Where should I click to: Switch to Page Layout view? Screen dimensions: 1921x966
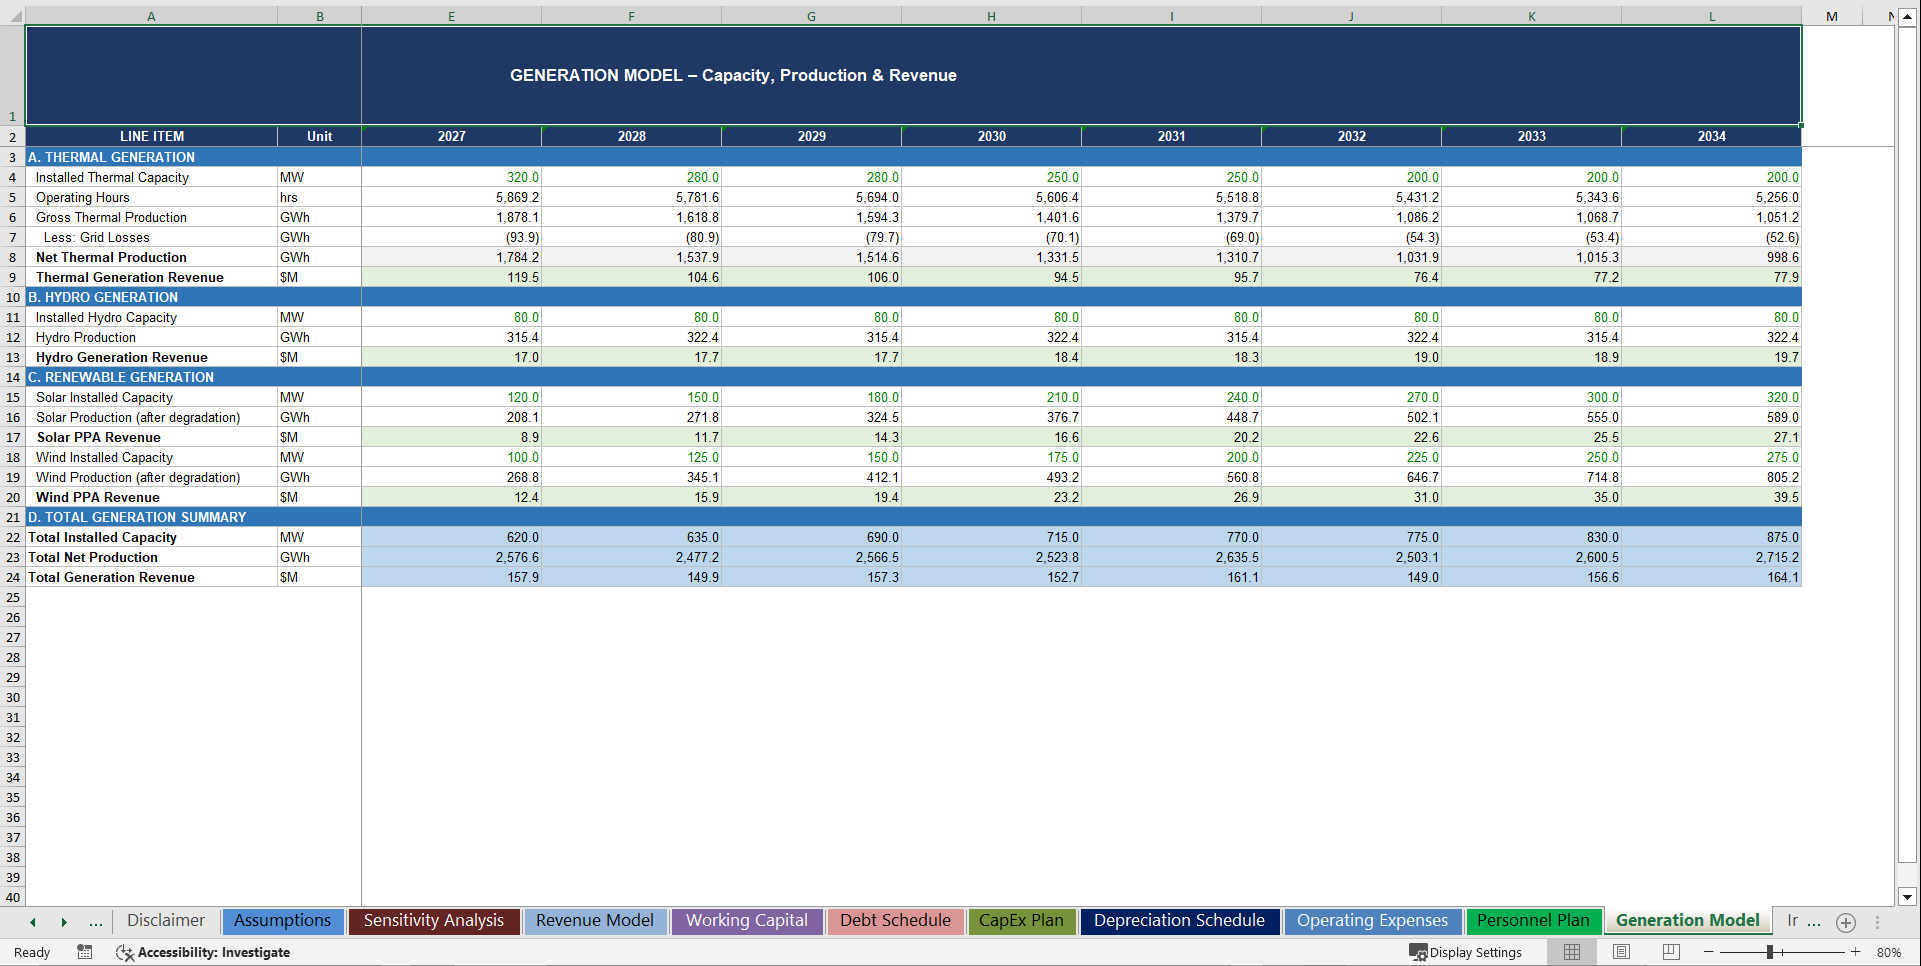(x=1620, y=952)
